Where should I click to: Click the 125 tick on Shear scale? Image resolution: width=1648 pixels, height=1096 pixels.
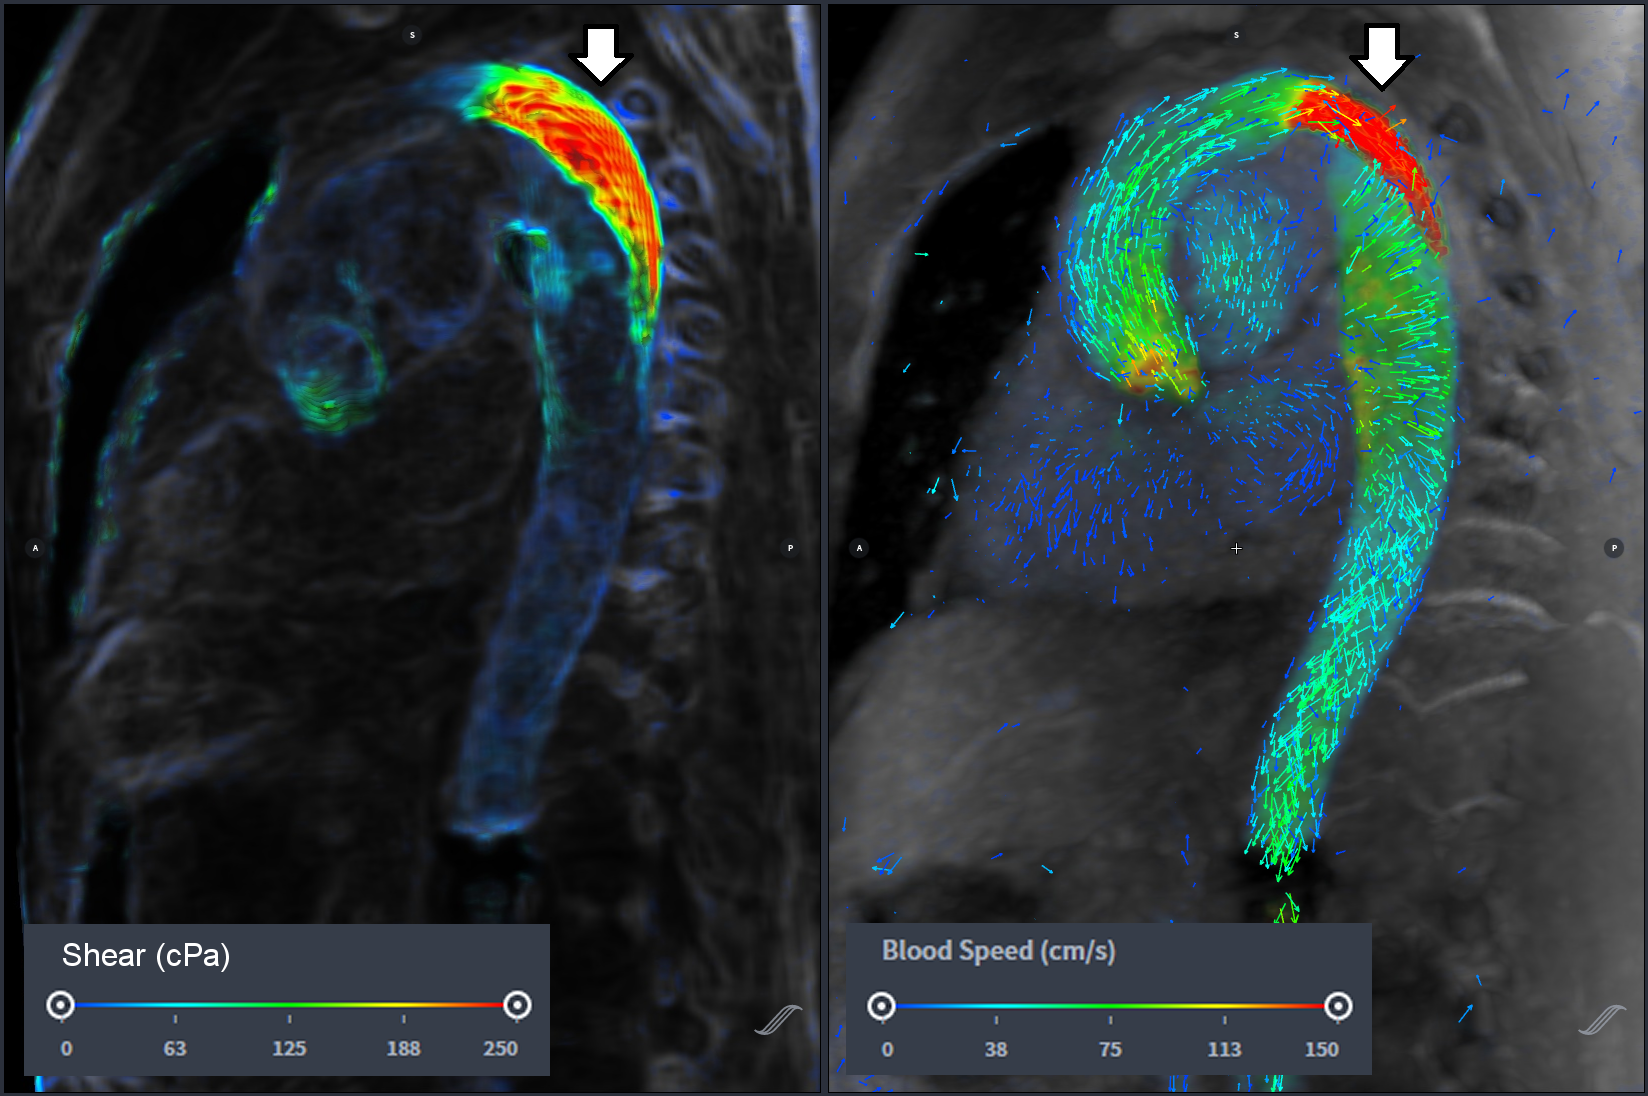pyautogui.click(x=289, y=1019)
